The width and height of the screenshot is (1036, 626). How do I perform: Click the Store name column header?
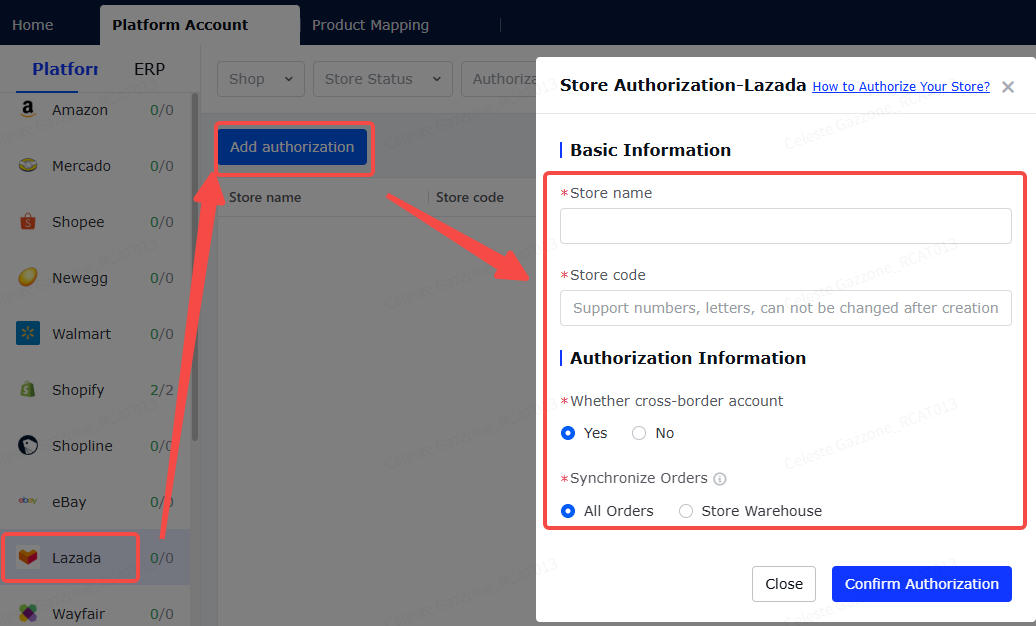tap(265, 198)
